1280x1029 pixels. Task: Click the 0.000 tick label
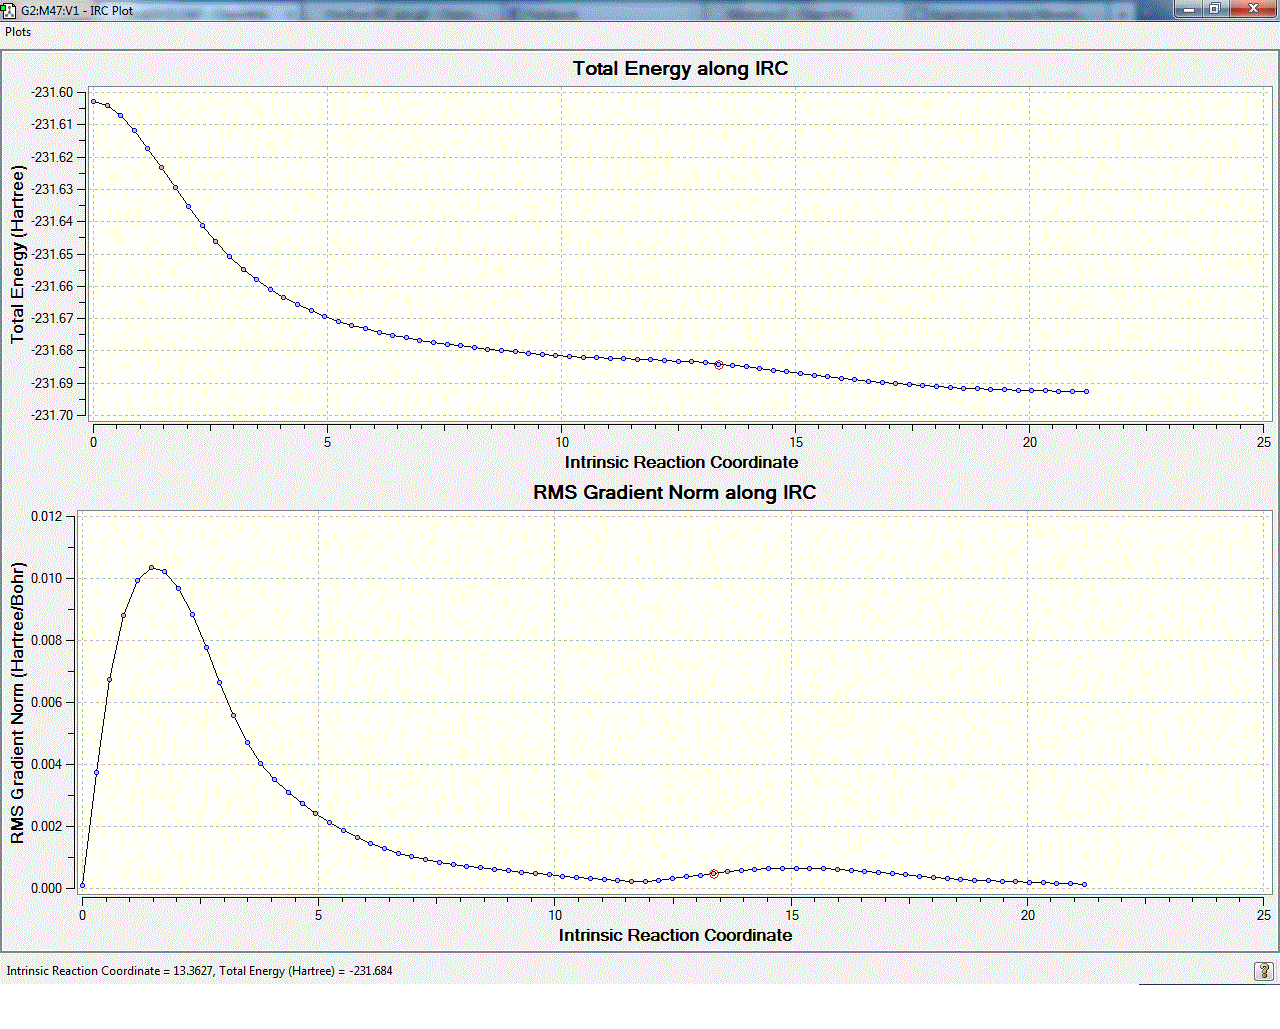[46, 888]
